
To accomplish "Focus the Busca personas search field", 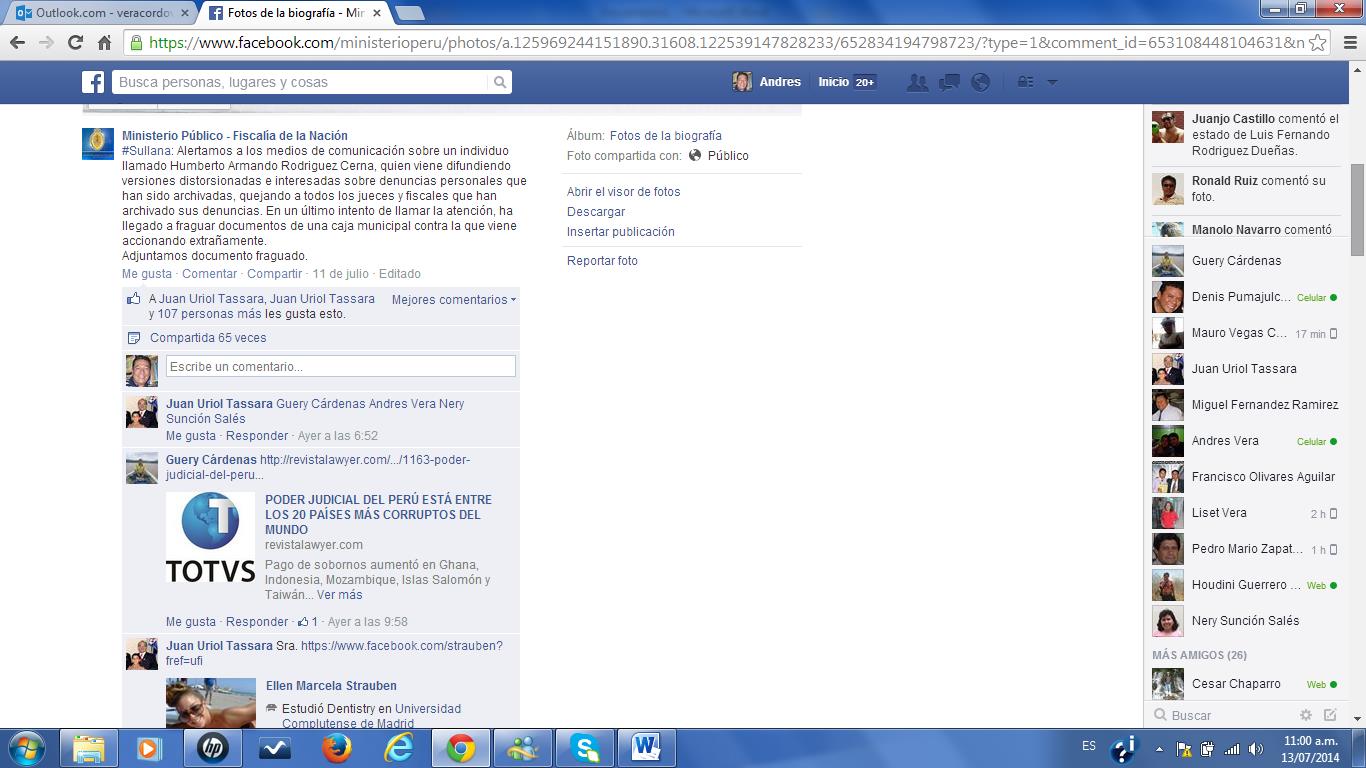I will 300,82.
